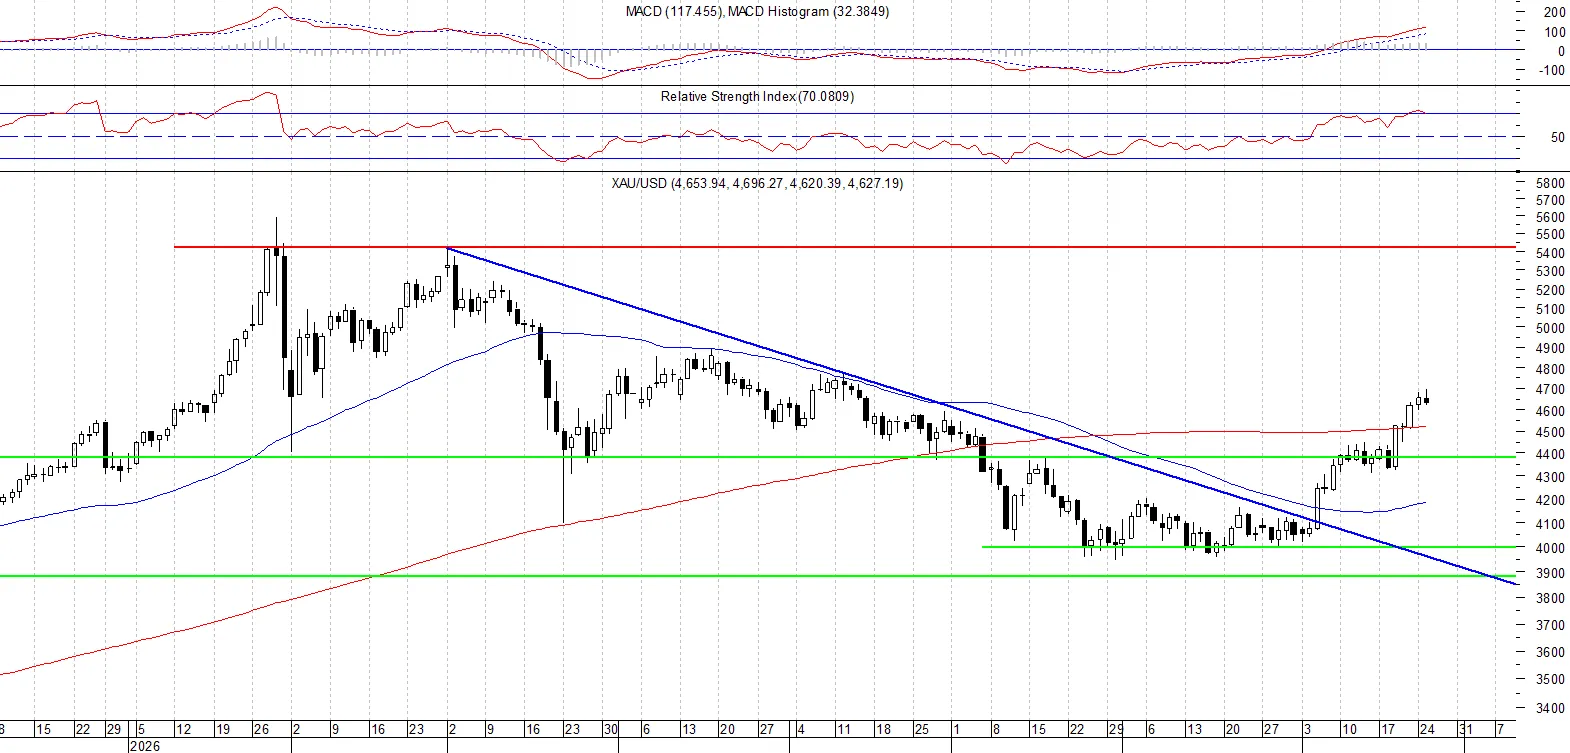Click the 50 label on RSI axis
Viewport: 1570px width, 753px height.
tap(1558, 138)
